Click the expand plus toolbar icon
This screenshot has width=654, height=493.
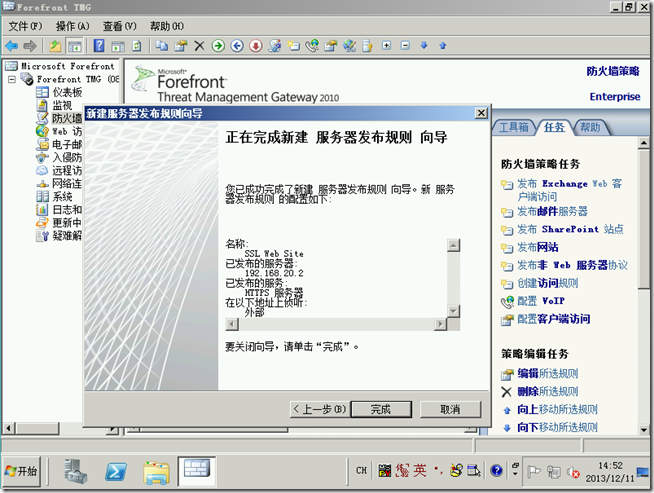click(387, 45)
